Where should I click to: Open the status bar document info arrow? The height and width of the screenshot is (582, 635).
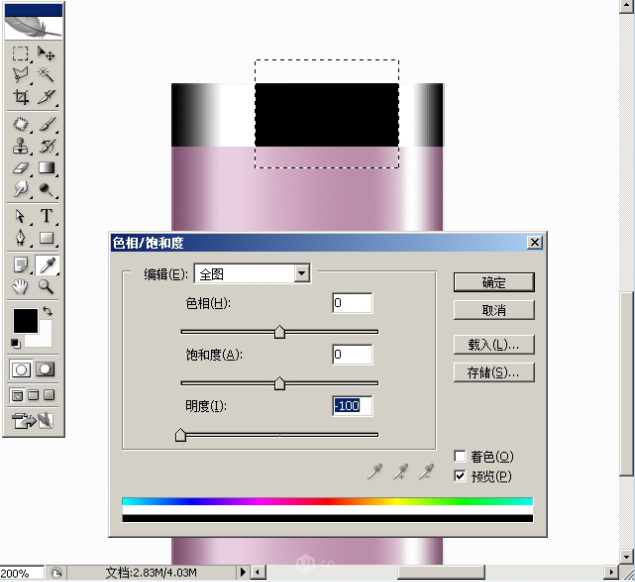click(x=242, y=573)
